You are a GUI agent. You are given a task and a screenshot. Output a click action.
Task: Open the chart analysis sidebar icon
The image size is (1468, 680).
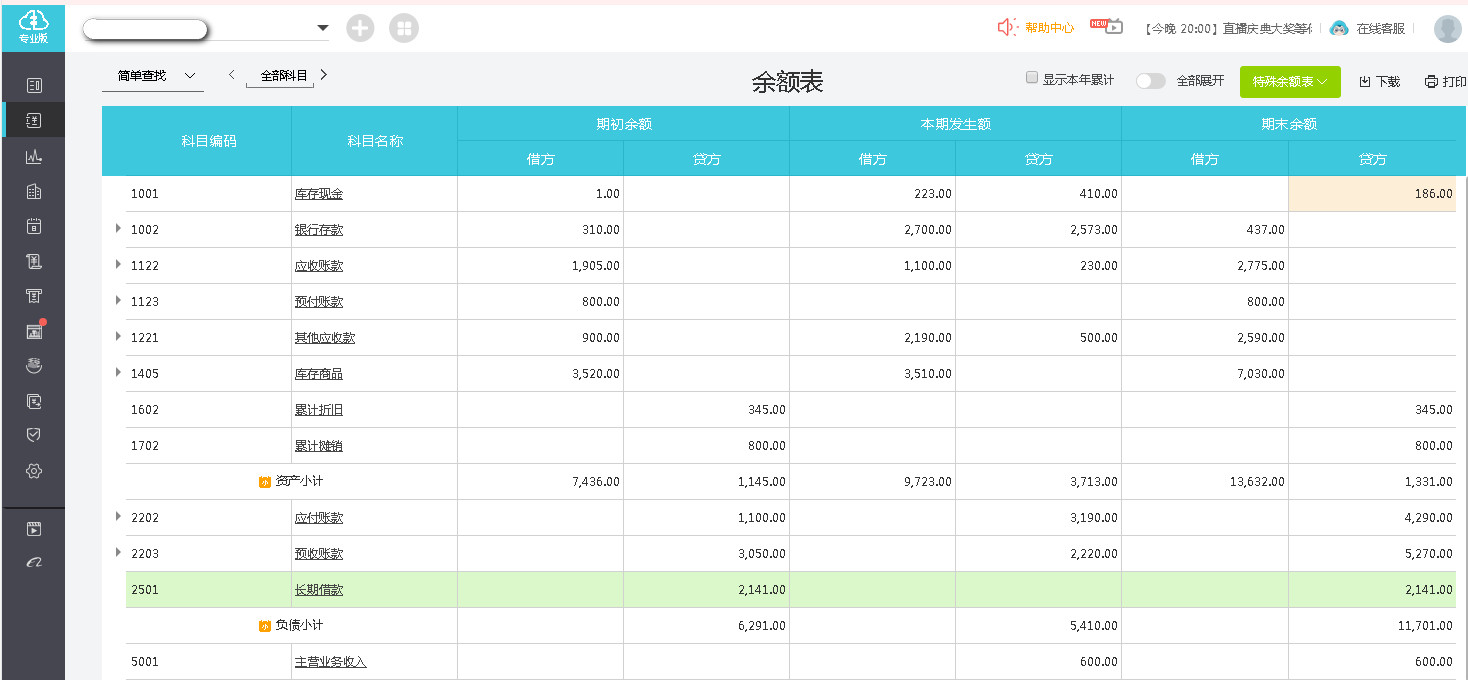33,156
